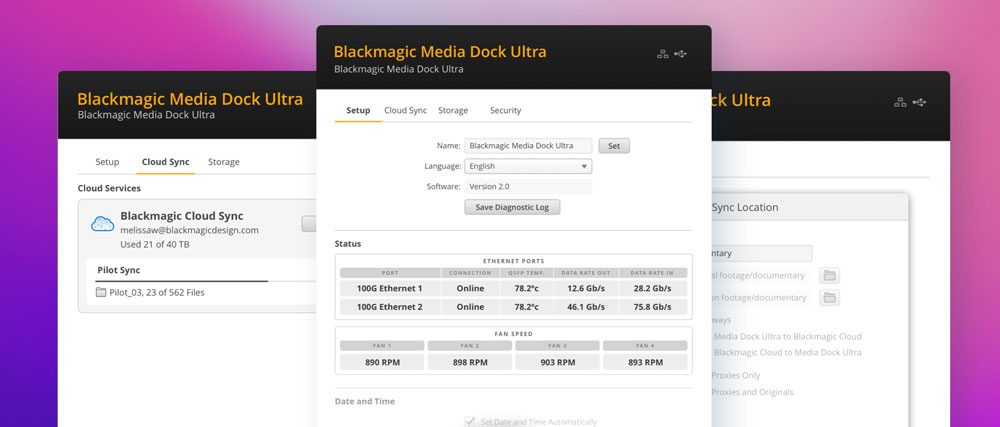
Task: Click the Fan 4 speed 893 RPM
Action: 645,363
